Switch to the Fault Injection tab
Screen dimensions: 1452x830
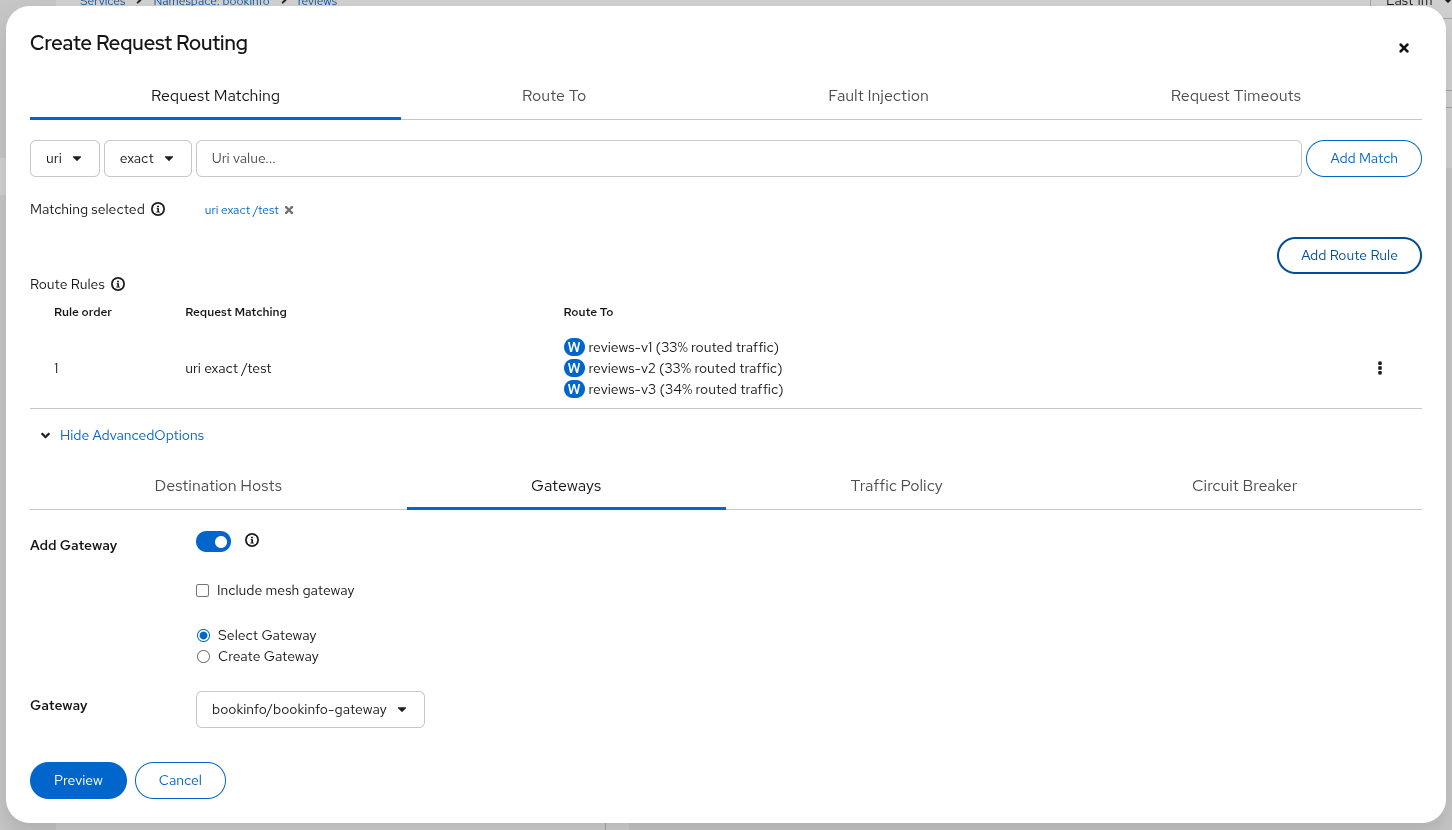click(x=878, y=96)
